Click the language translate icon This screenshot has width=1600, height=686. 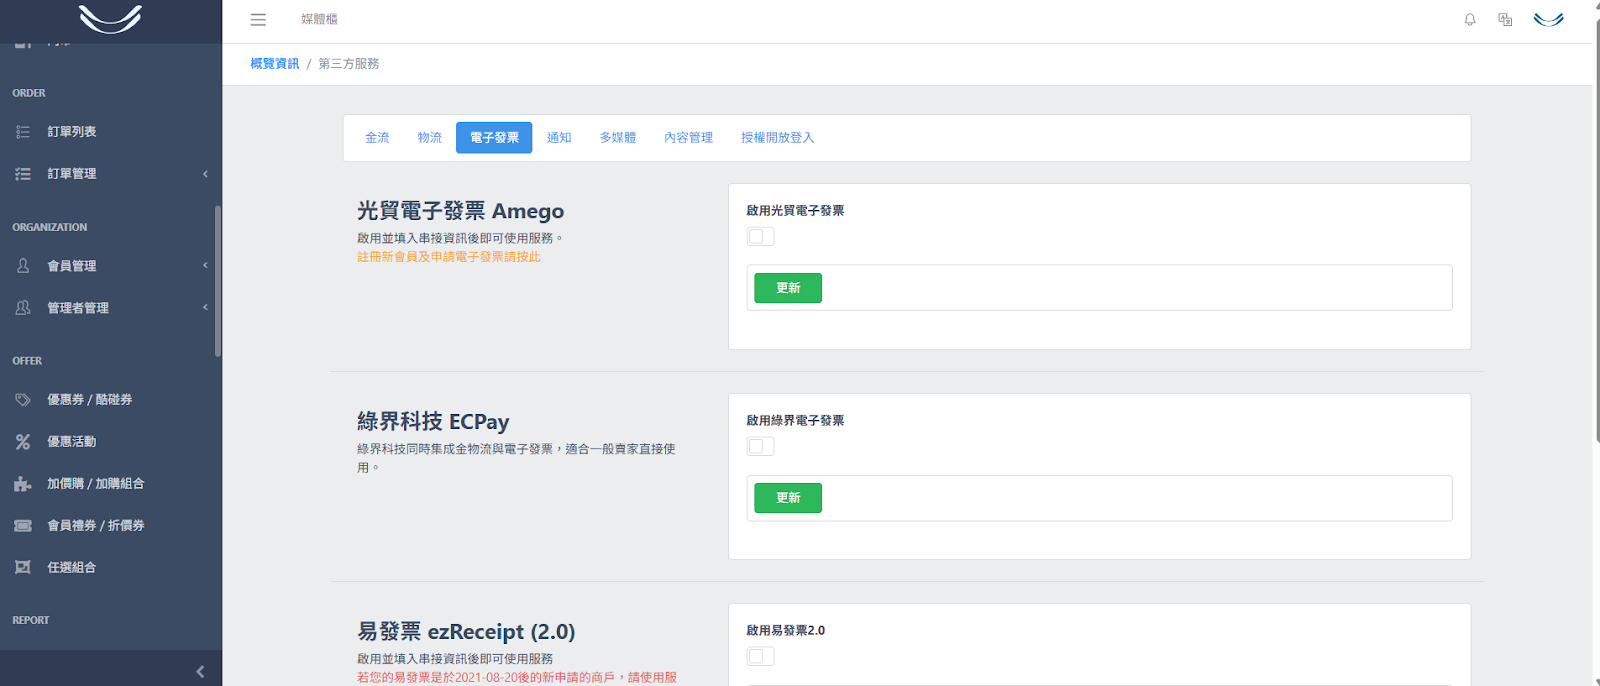(1505, 19)
